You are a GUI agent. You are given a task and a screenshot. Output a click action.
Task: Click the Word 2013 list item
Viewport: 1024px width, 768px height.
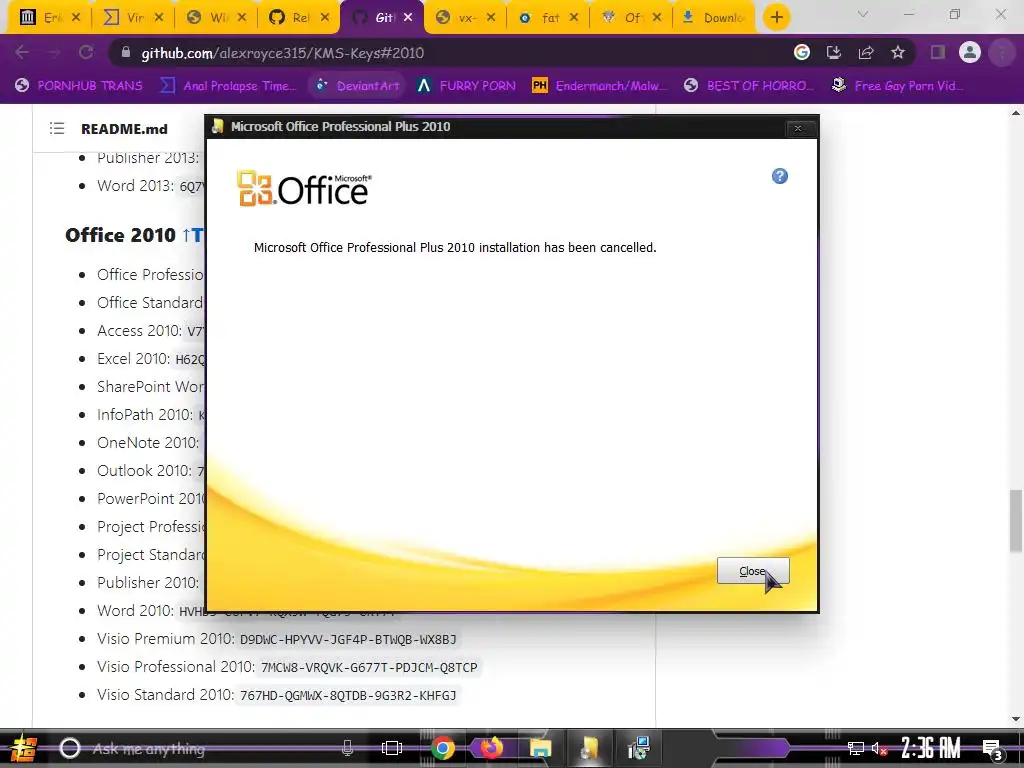point(150,186)
